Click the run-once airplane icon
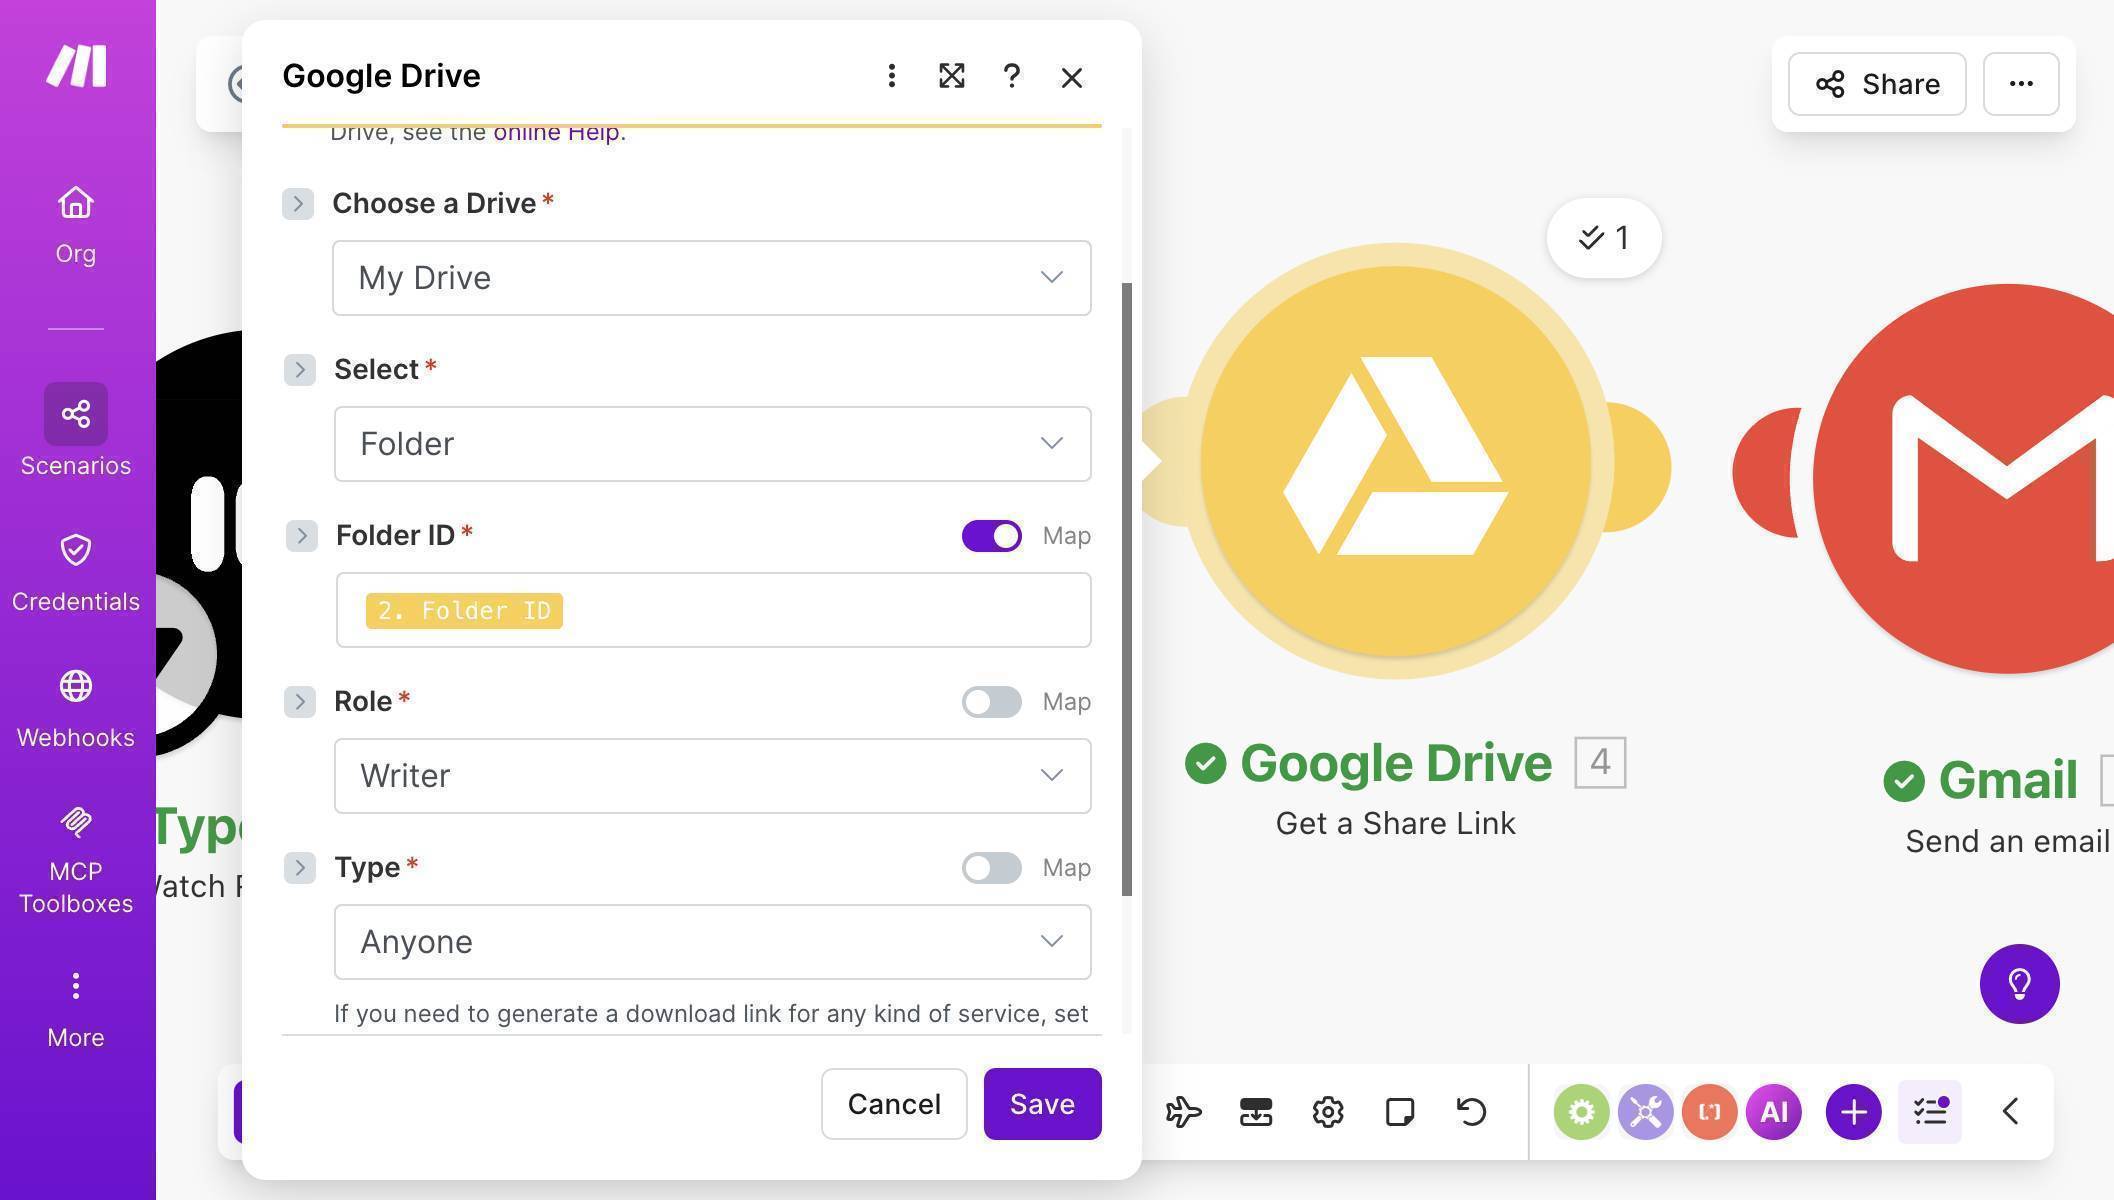This screenshot has height=1200, width=2114. click(x=1183, y=1111)
